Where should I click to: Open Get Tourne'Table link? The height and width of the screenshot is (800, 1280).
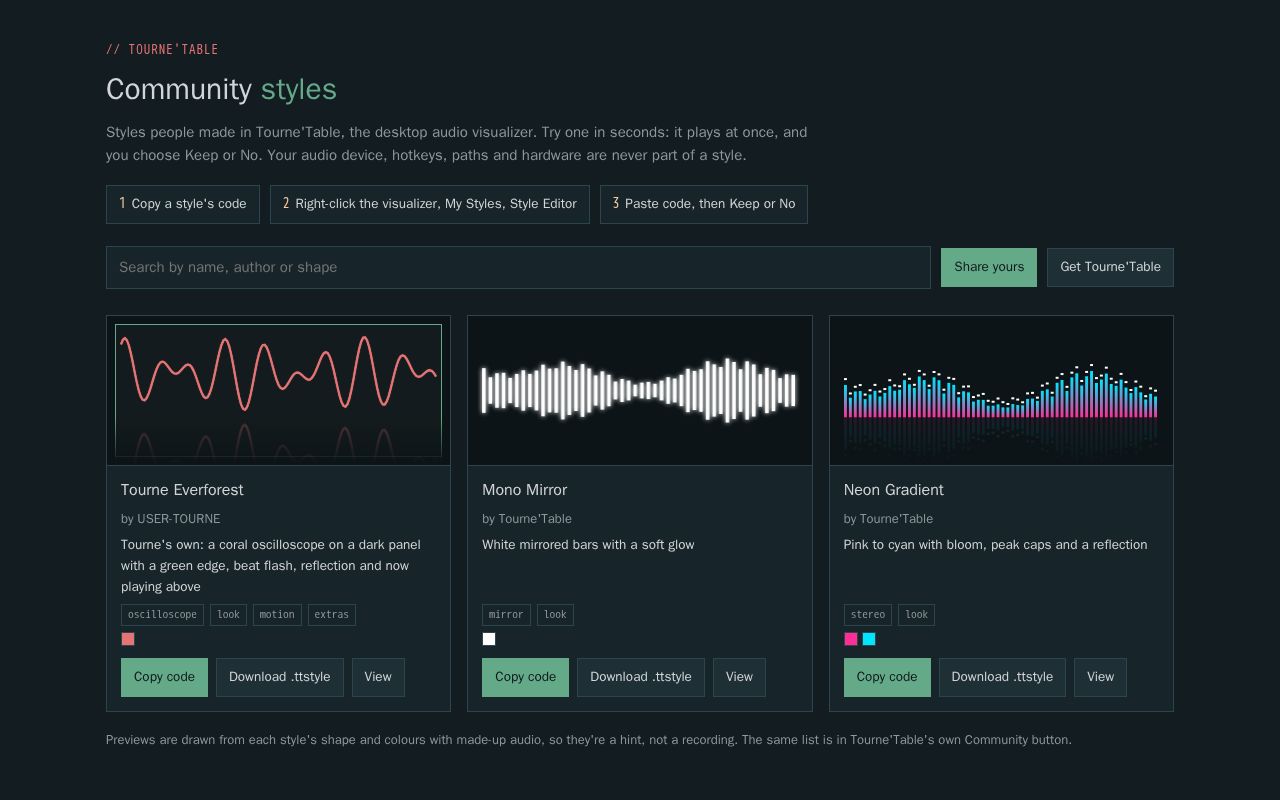click(1110, 267)
